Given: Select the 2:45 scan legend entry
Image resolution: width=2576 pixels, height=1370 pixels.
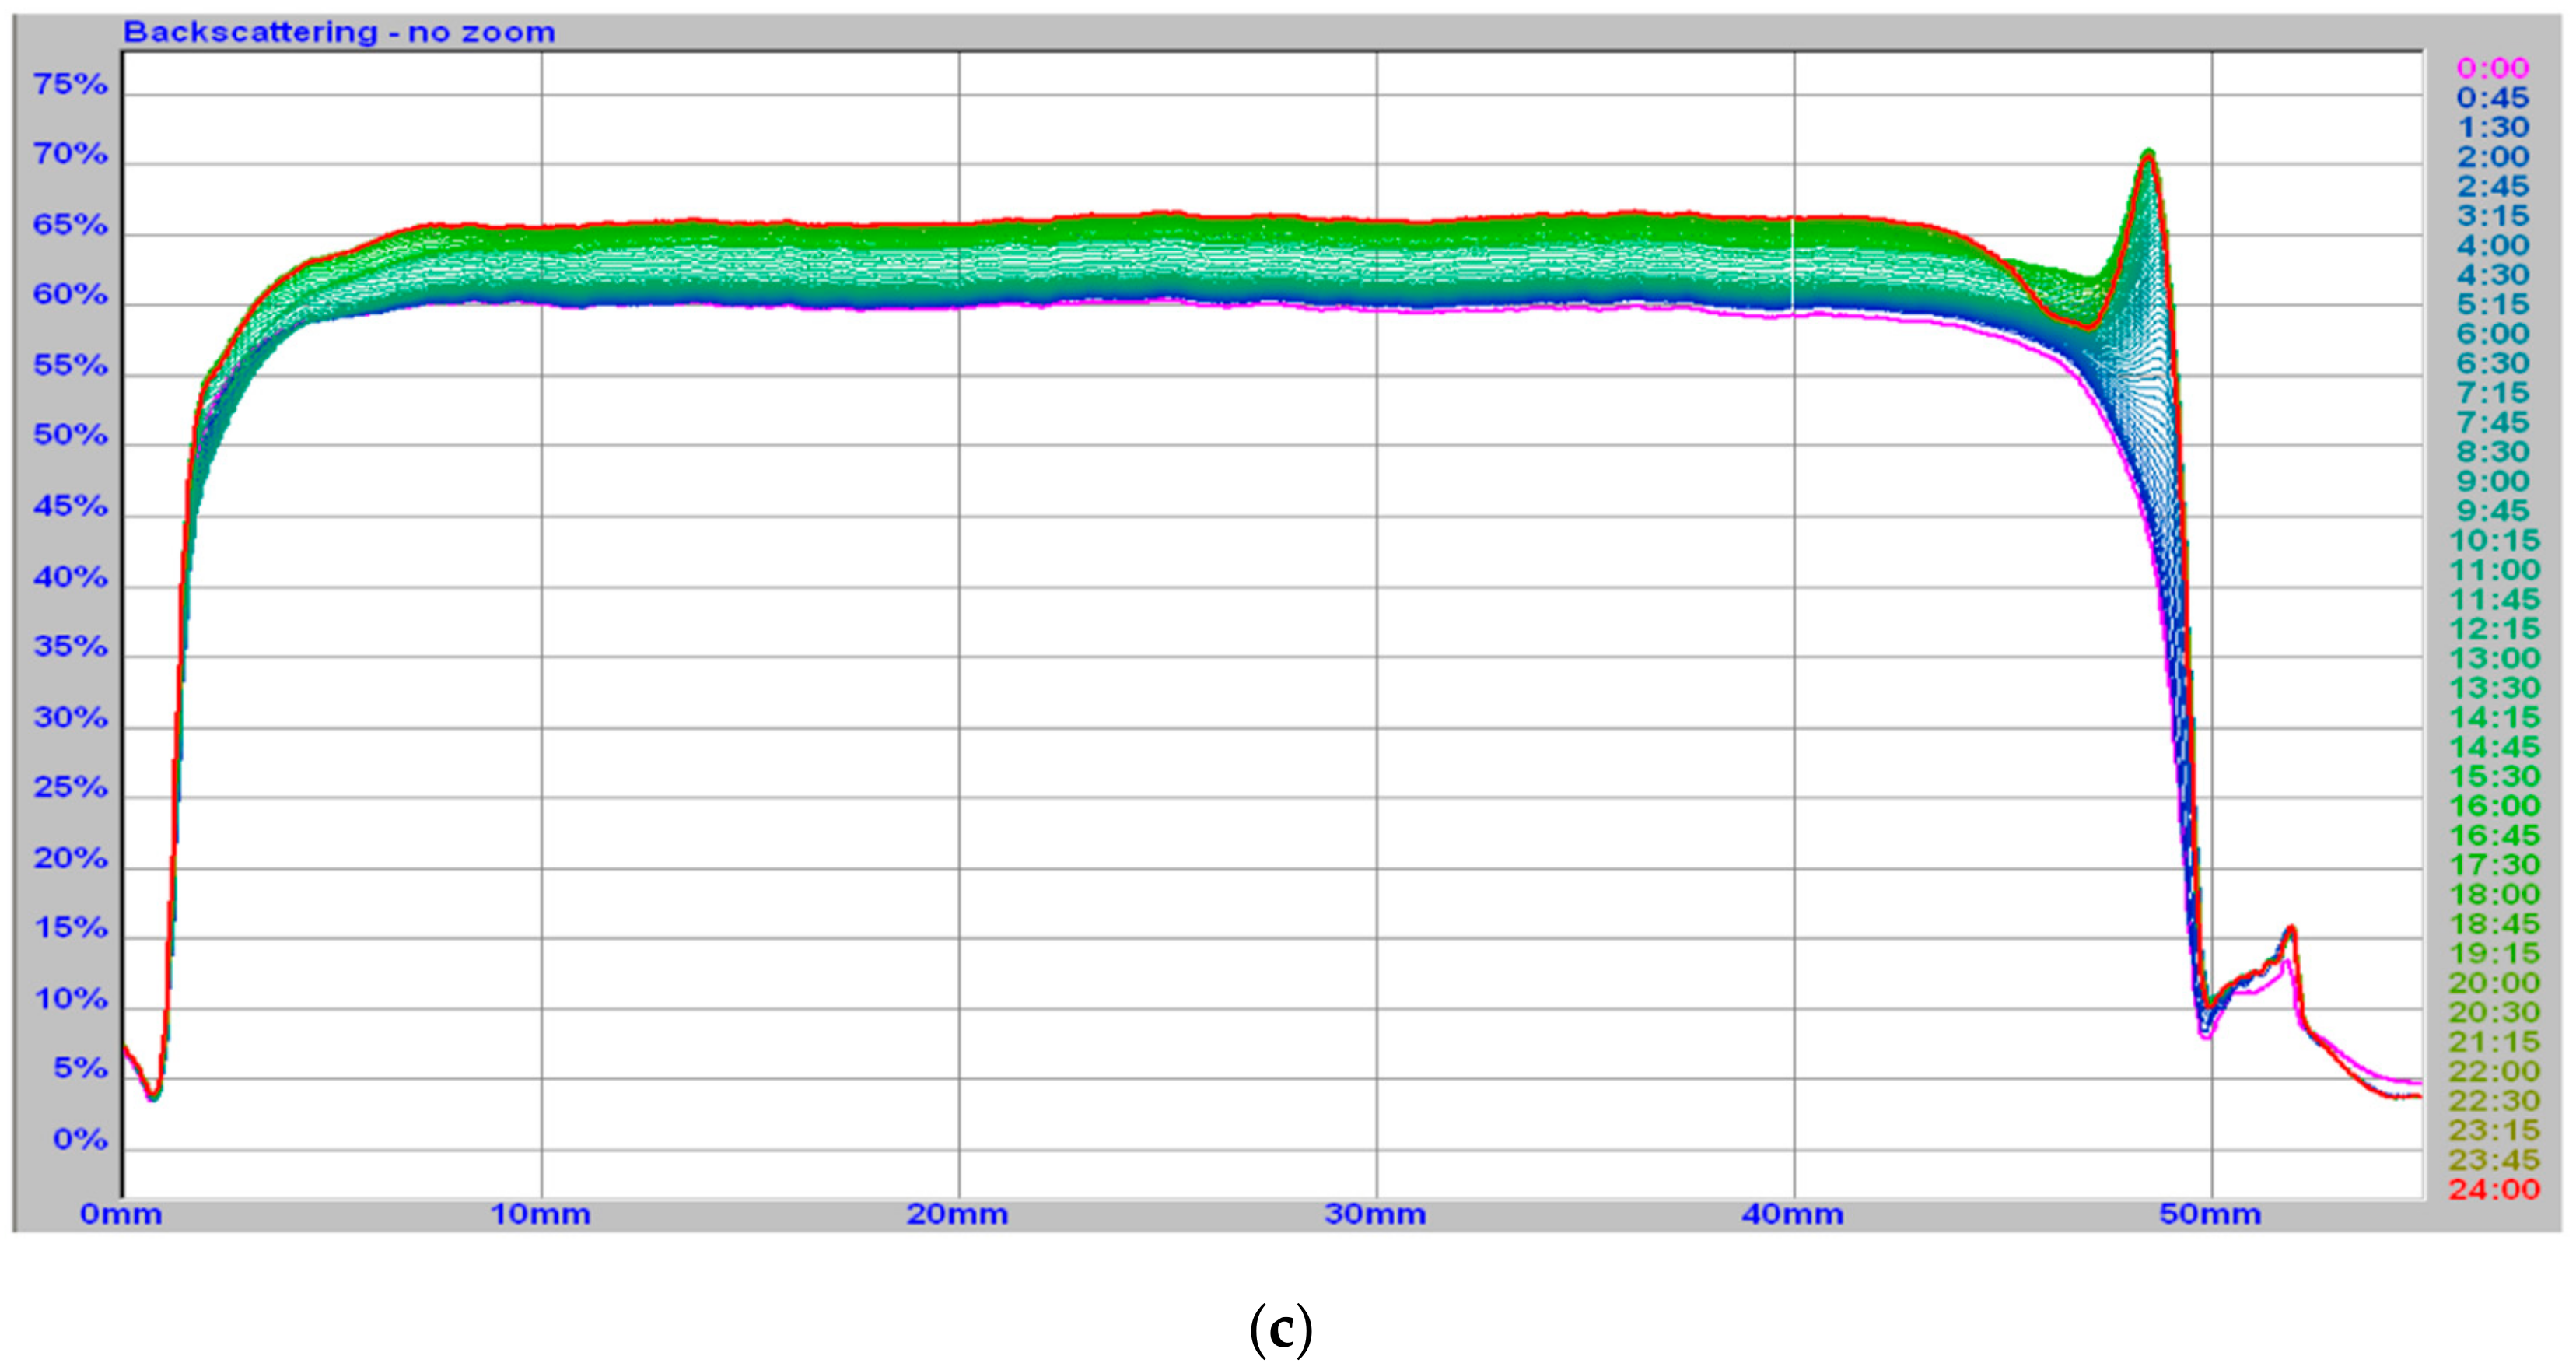Looking at the screenshot, I should tap(2492, 187).
